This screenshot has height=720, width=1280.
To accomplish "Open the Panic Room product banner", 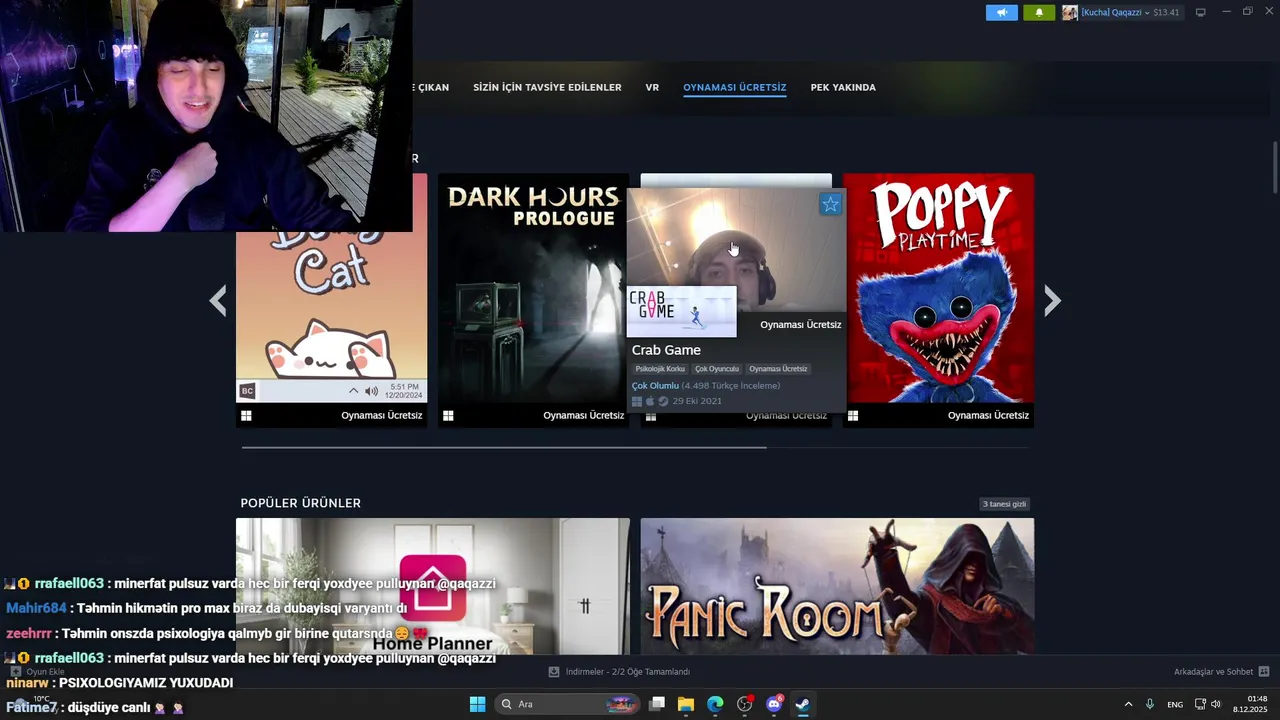I will 837,586.
